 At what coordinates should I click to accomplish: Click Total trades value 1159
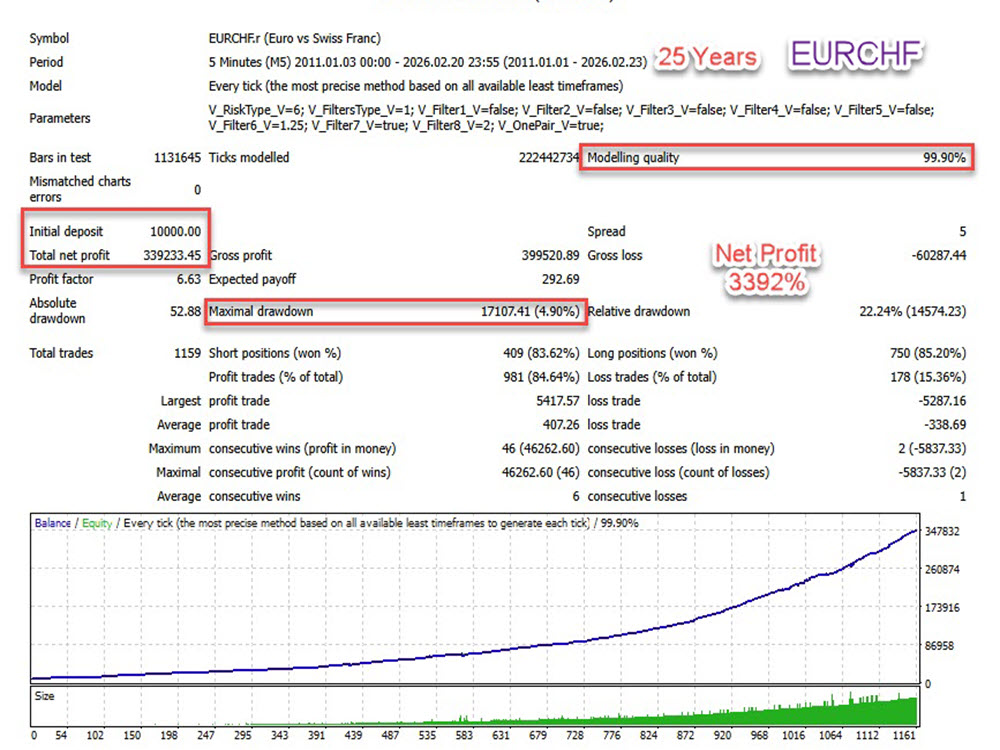(188, 353)
